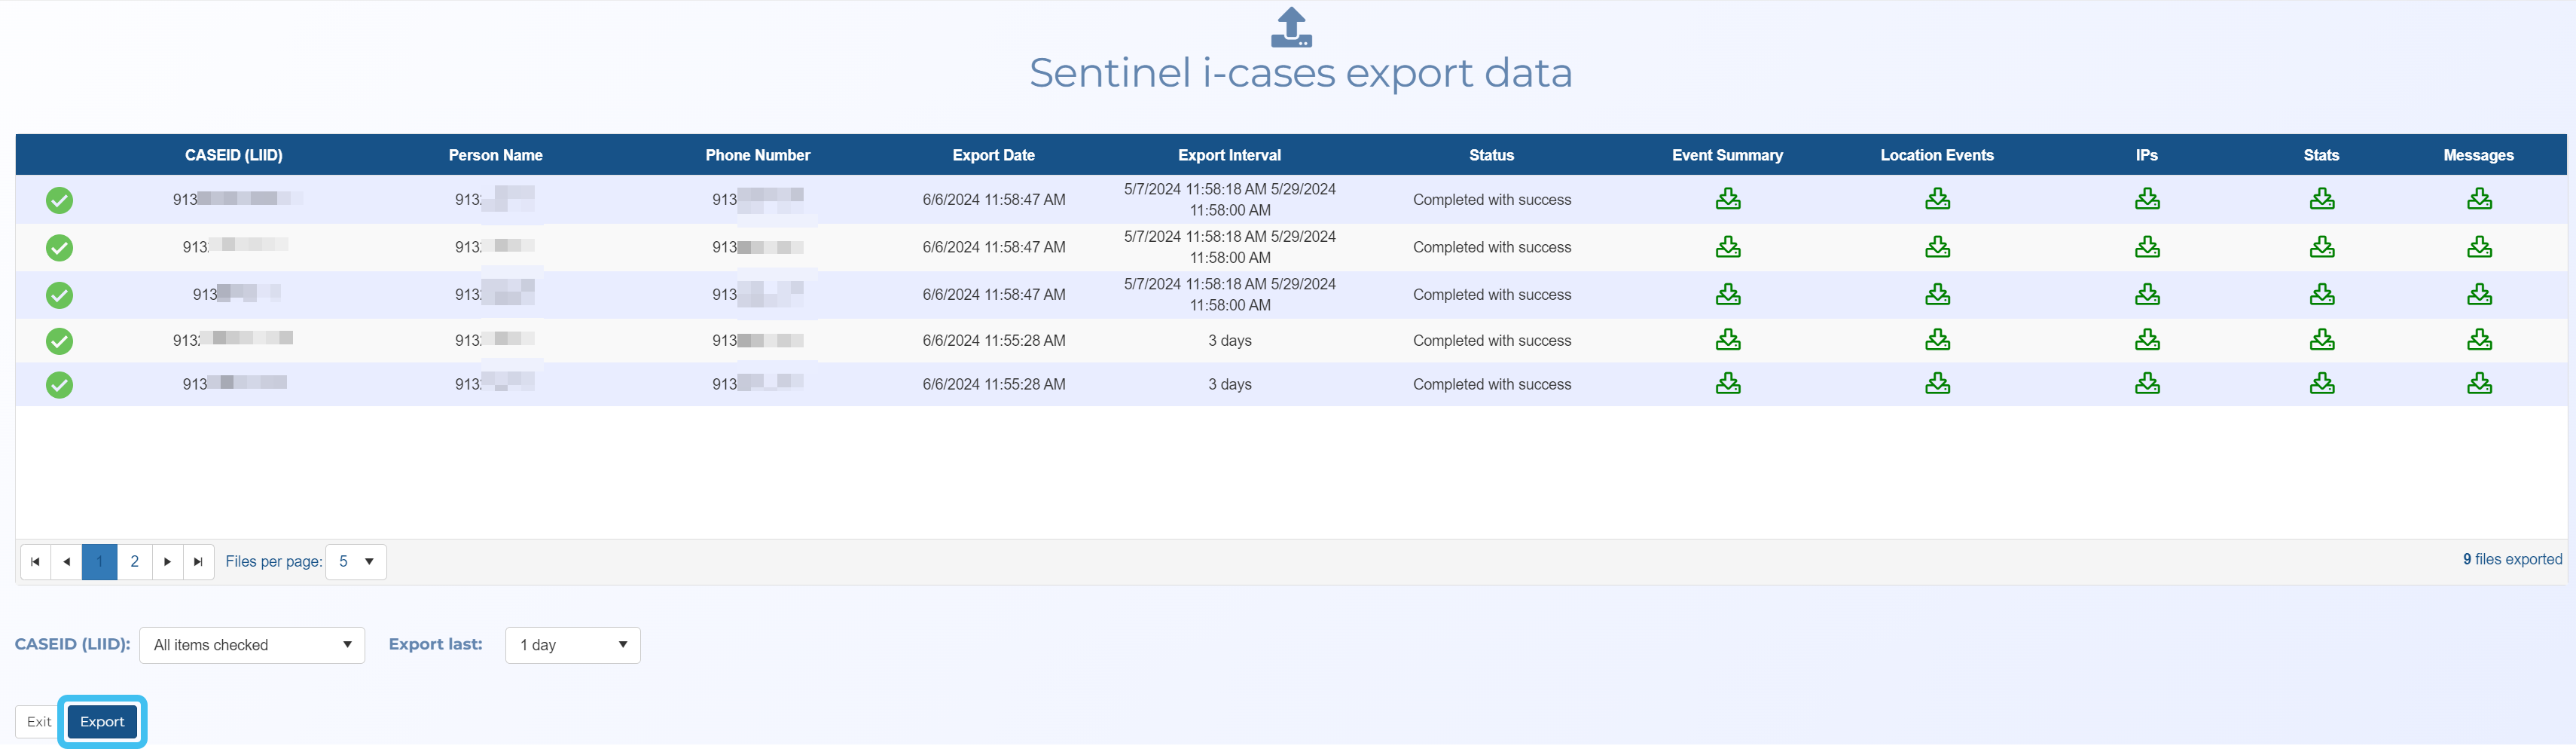This screenshot has height=749, width=2576.
Task: Click green check status icon in first row
Action: [59, 200]
